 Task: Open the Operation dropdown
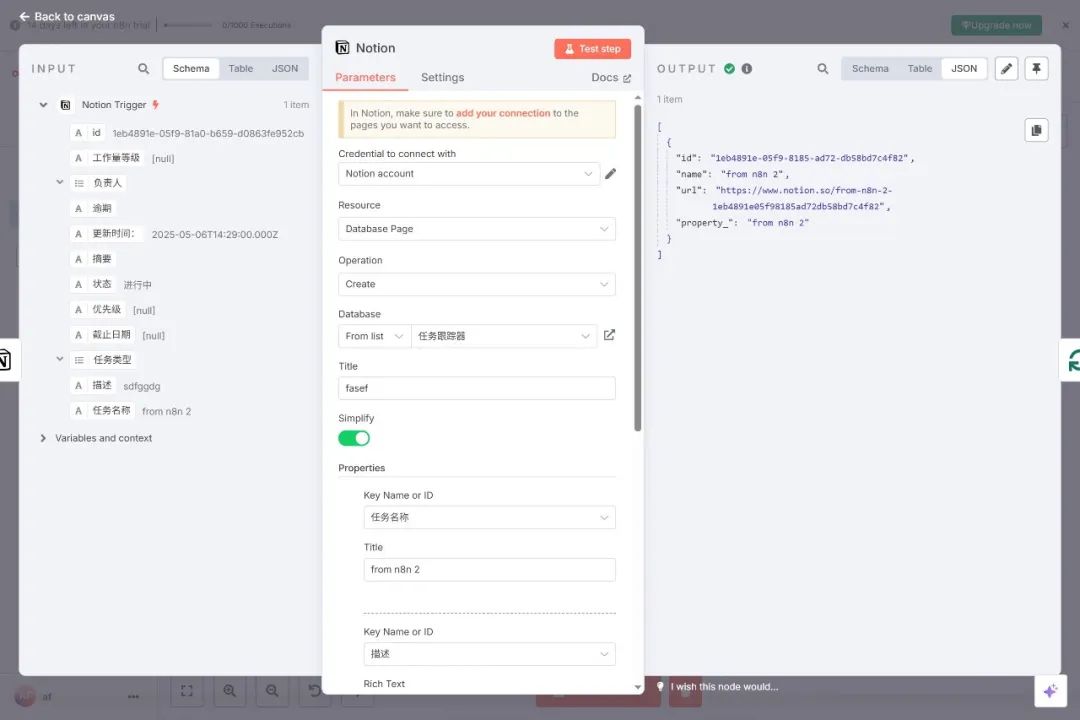click(477, 284)
